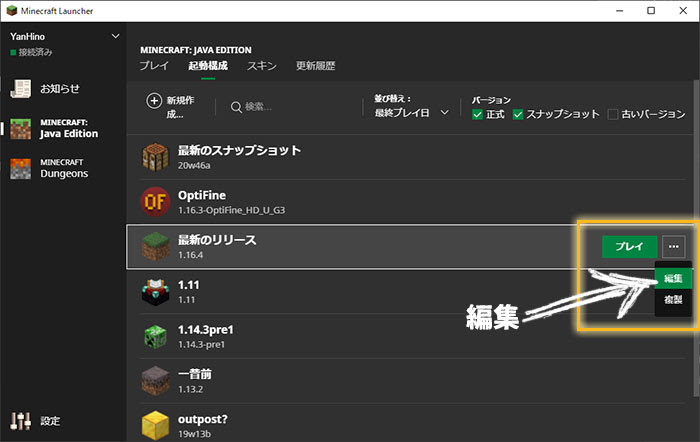Viewport: 700px width, 442px height.
Task: Click the 1.13.2 version text
Action: 190,389
